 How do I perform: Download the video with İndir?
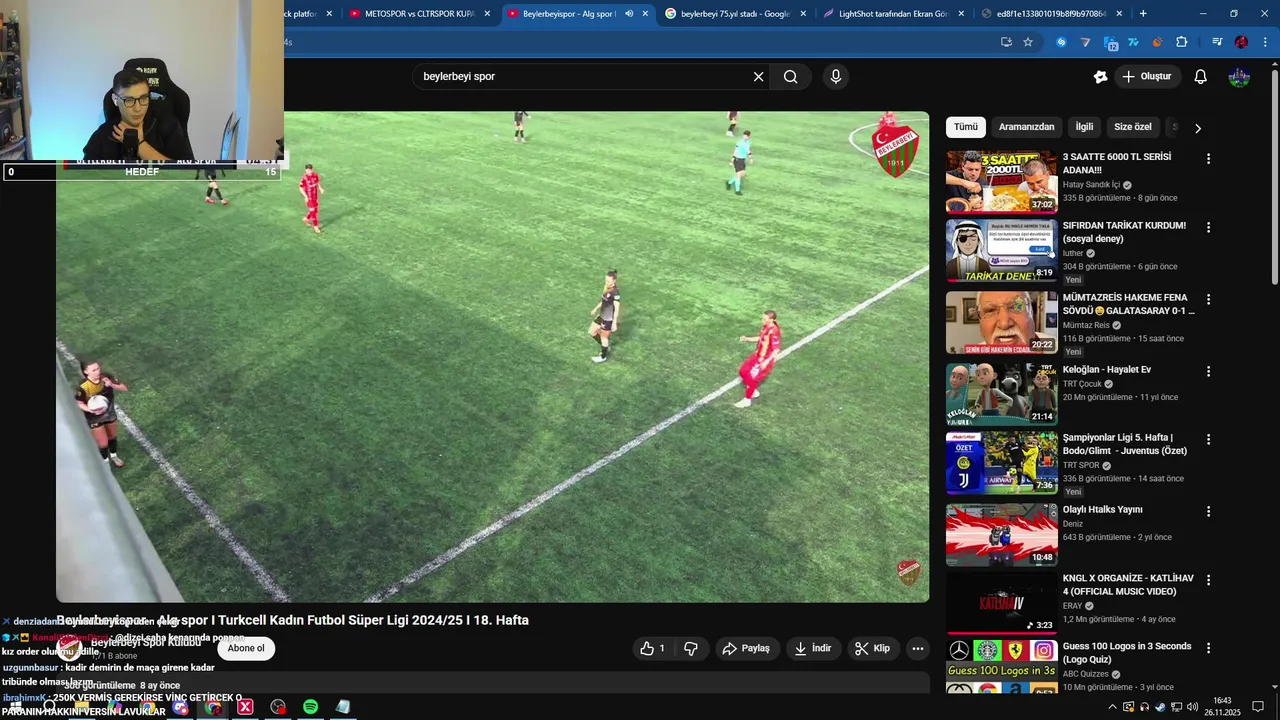[x=813, y=648]
